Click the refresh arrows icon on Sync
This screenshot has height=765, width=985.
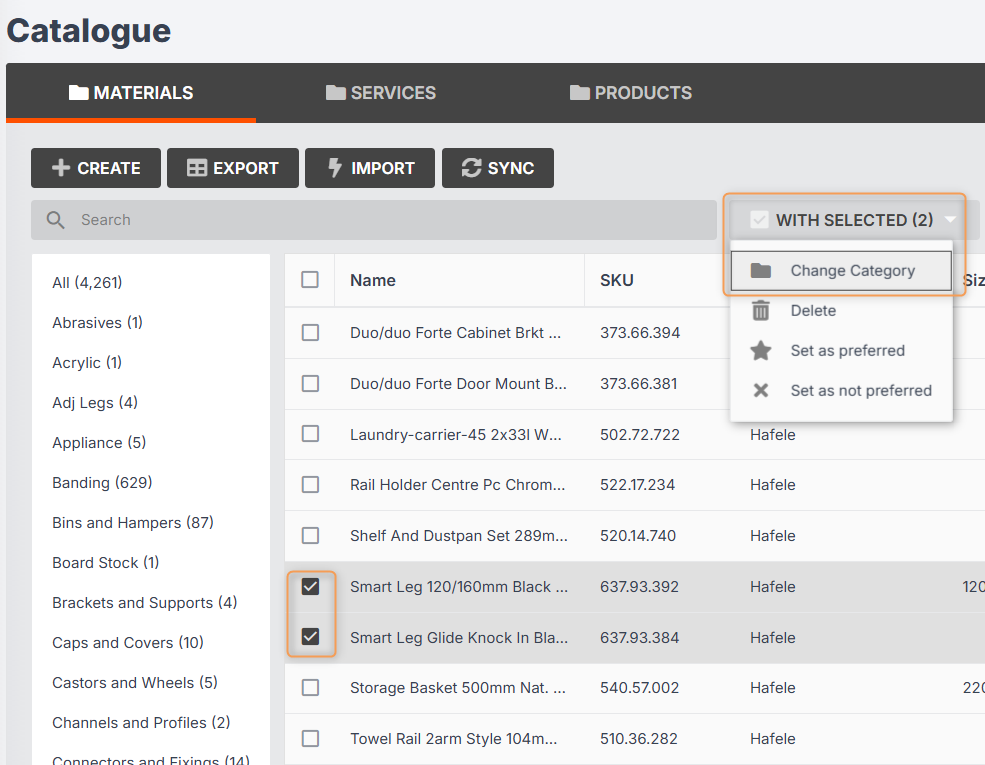click(x=471, y=168)
